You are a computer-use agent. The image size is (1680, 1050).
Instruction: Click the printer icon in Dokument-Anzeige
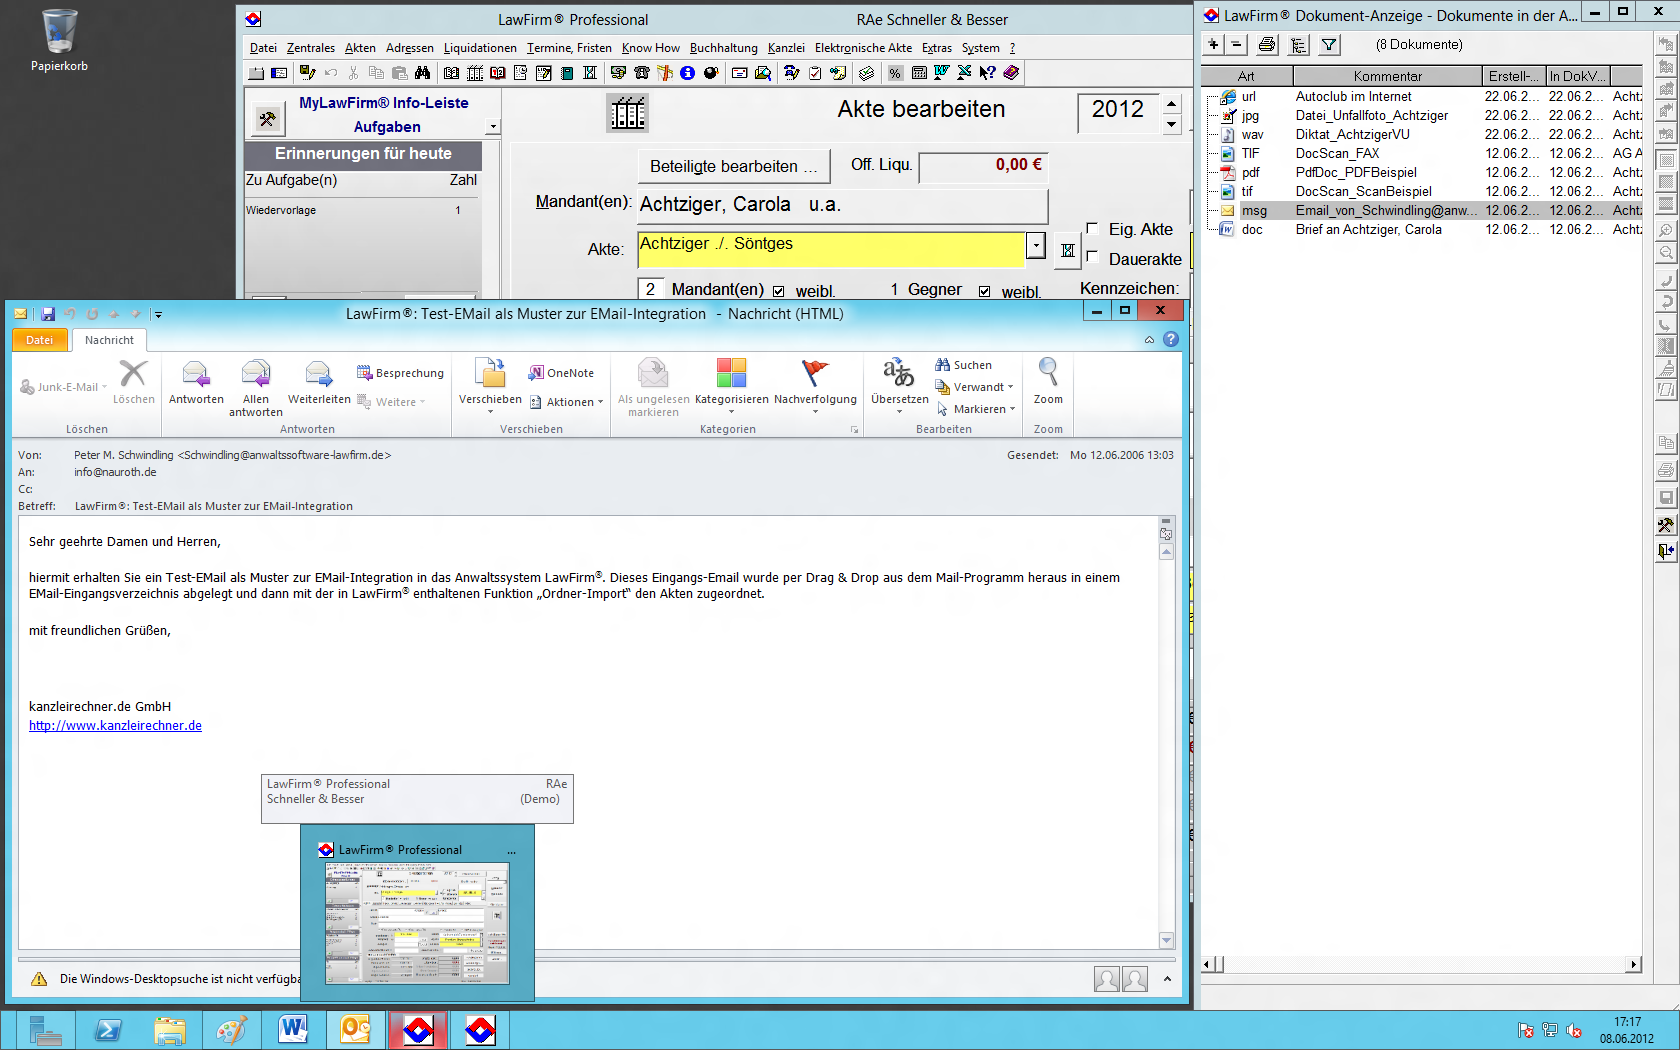(1267, 44)
